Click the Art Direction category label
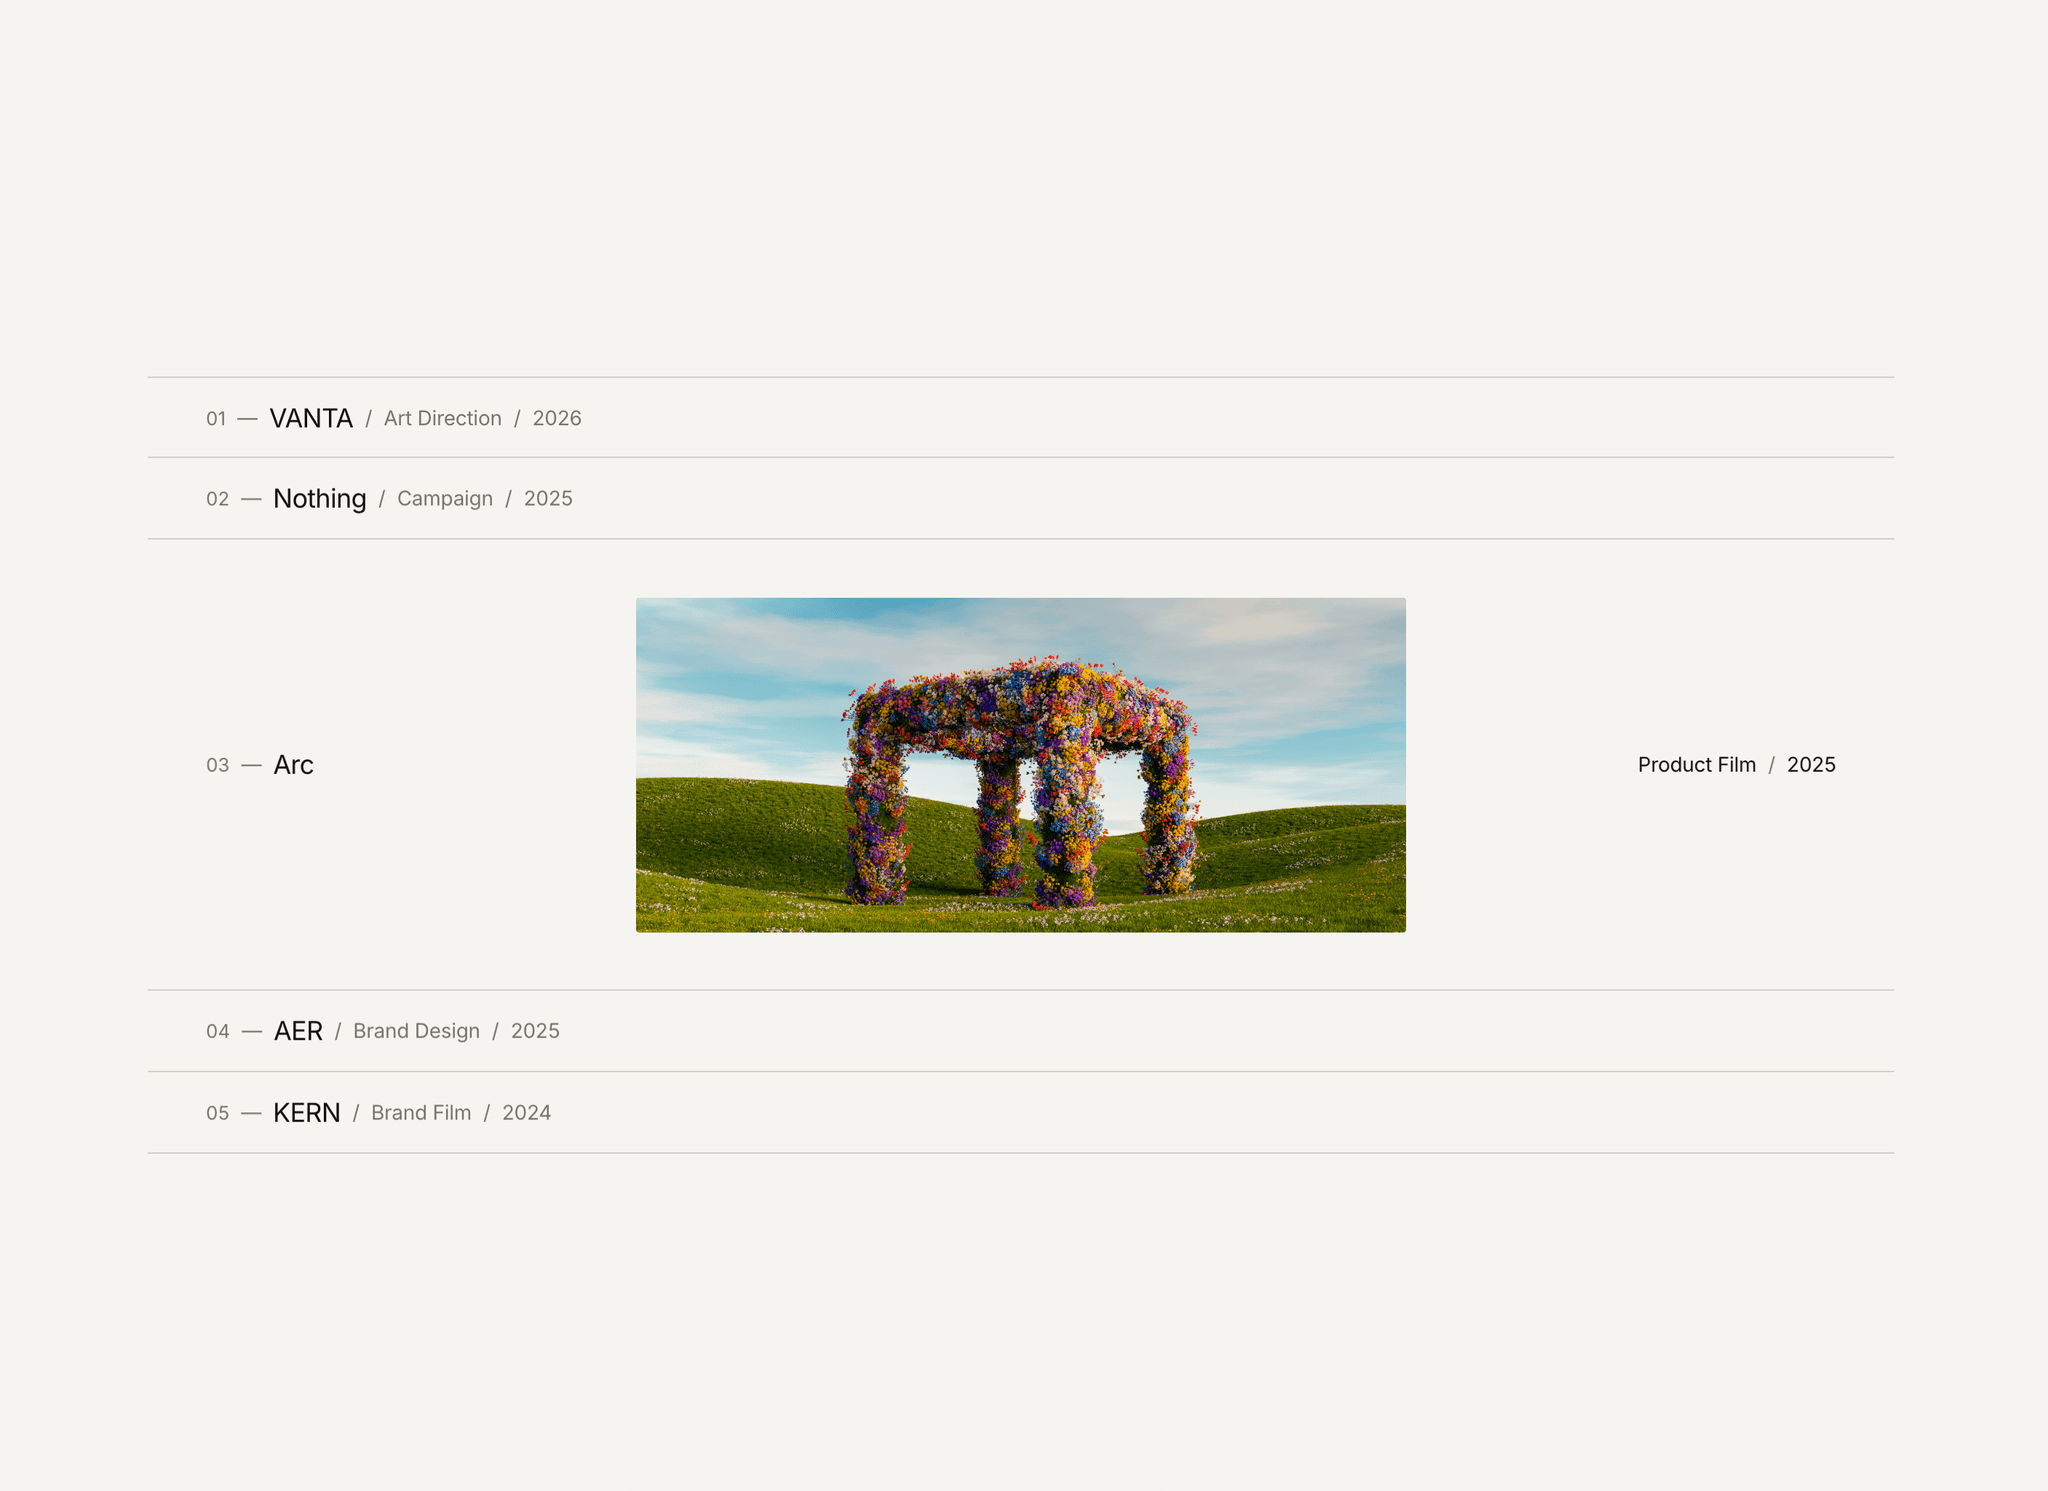The height and width of the screenshot is (1491, 2048). coord(443,418)
